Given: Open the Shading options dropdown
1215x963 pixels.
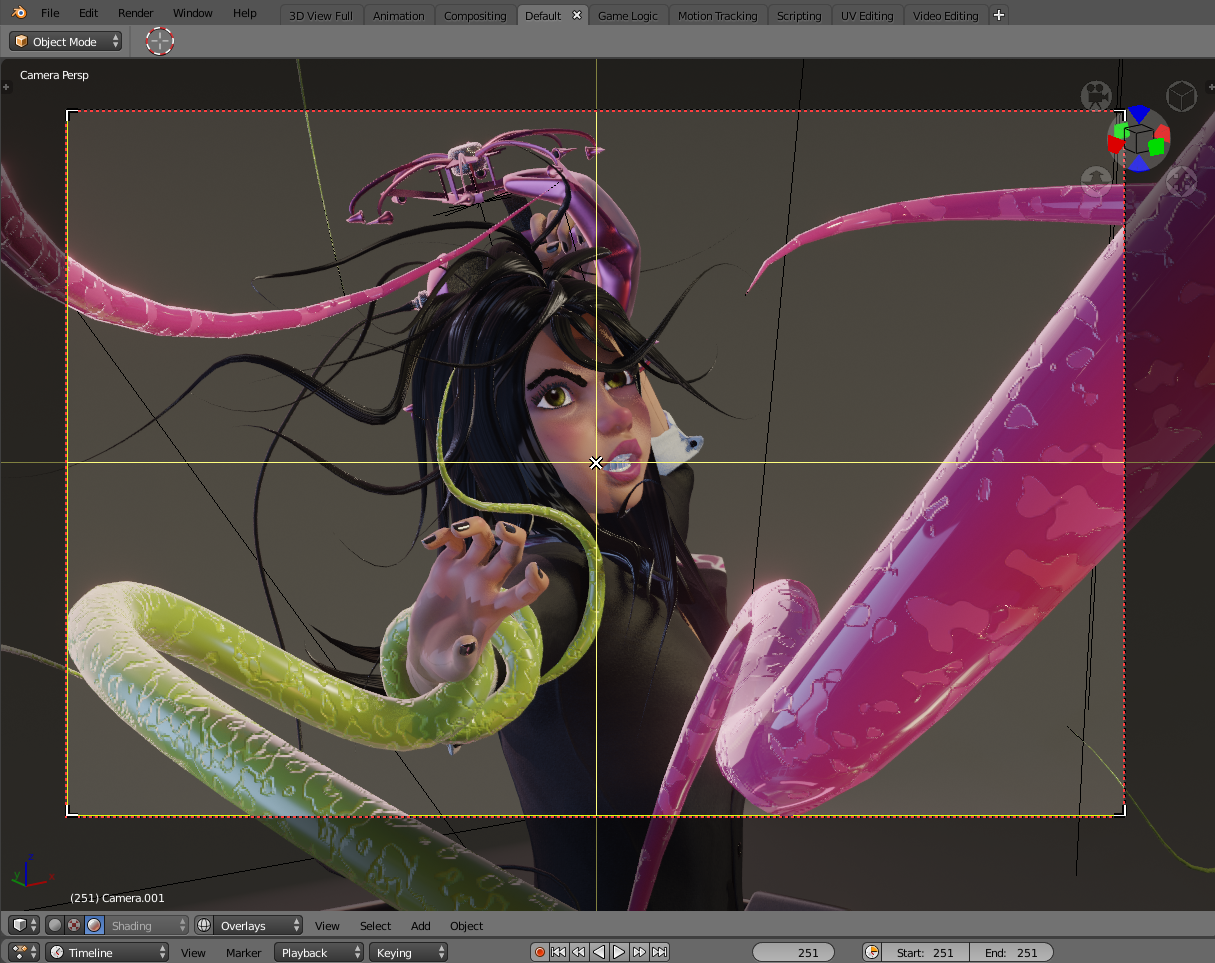Looking at the screenshot, I should click(147, 926).
